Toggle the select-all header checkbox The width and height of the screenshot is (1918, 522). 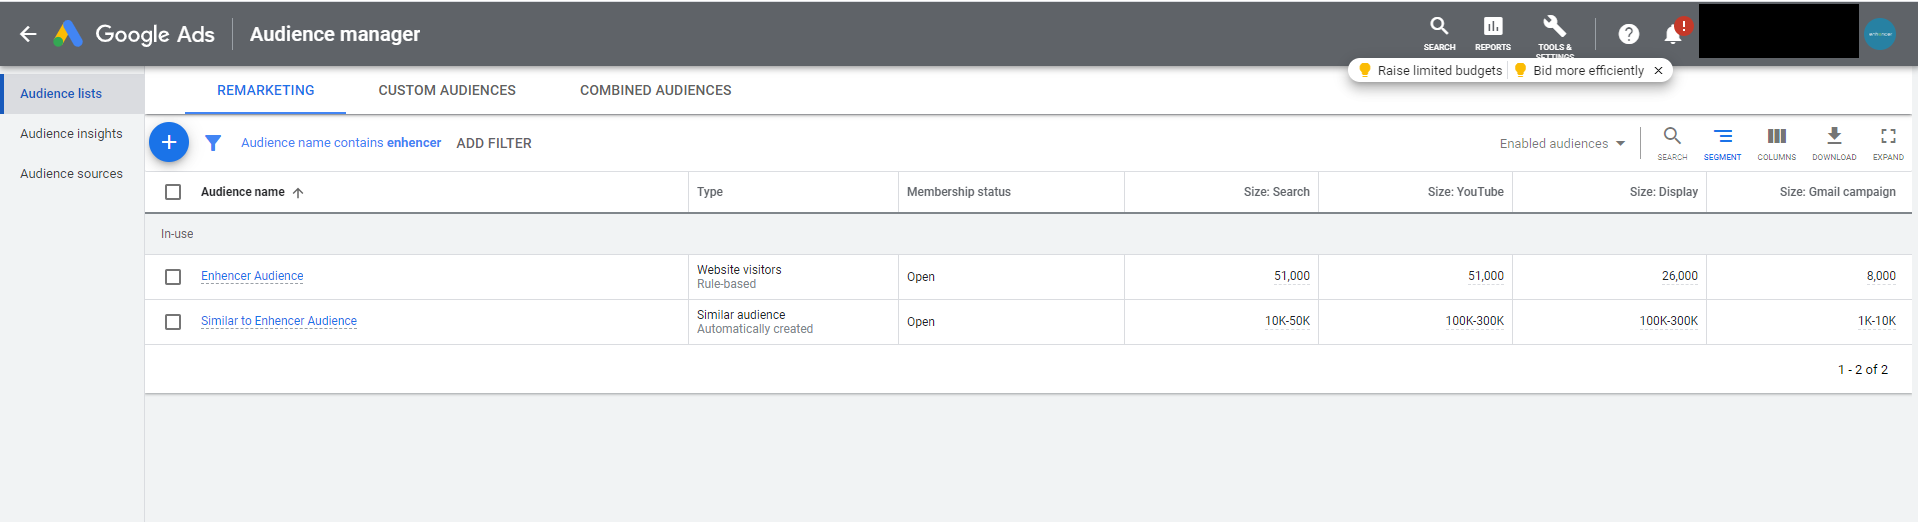coord(173,192)
